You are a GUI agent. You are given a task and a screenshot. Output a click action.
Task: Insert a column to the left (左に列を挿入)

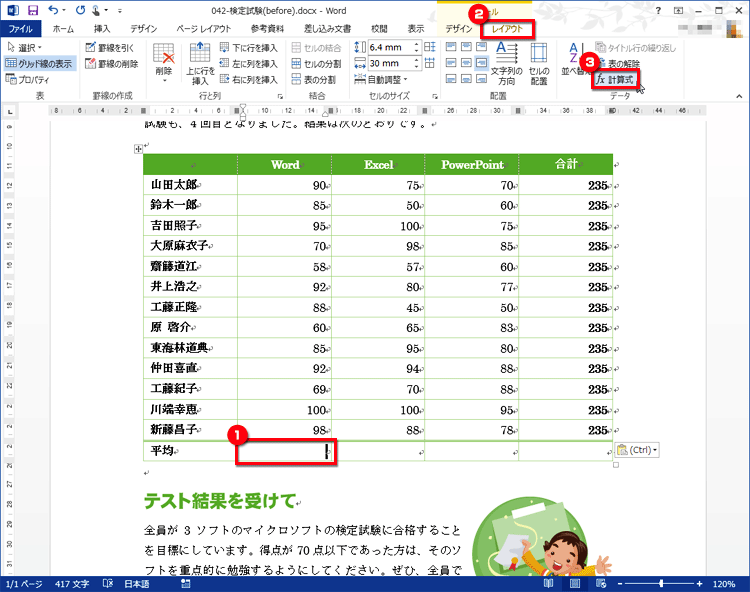point(249,64)
